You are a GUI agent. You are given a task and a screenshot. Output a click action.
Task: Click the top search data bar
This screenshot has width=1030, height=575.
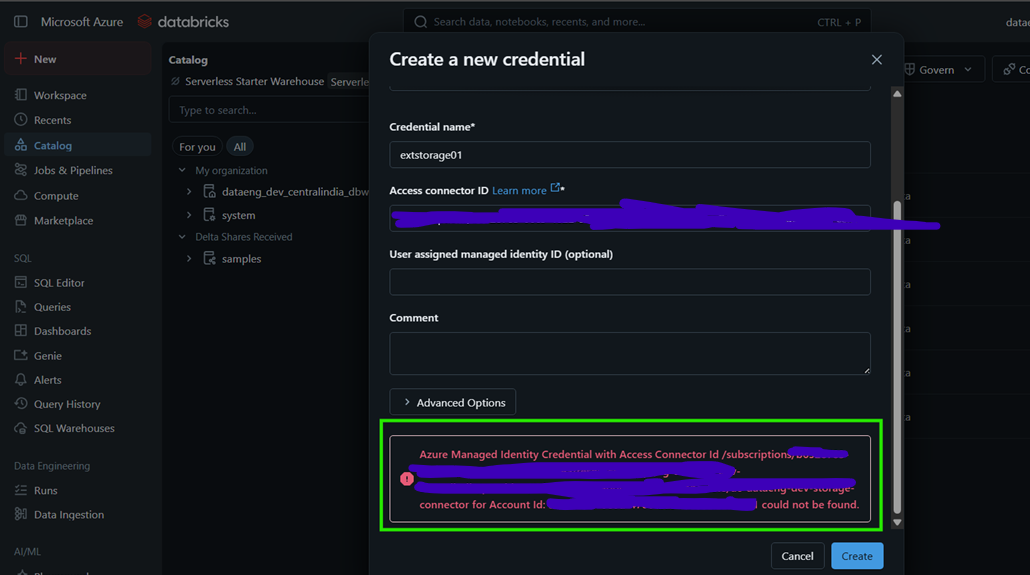(x=637, y=22)
